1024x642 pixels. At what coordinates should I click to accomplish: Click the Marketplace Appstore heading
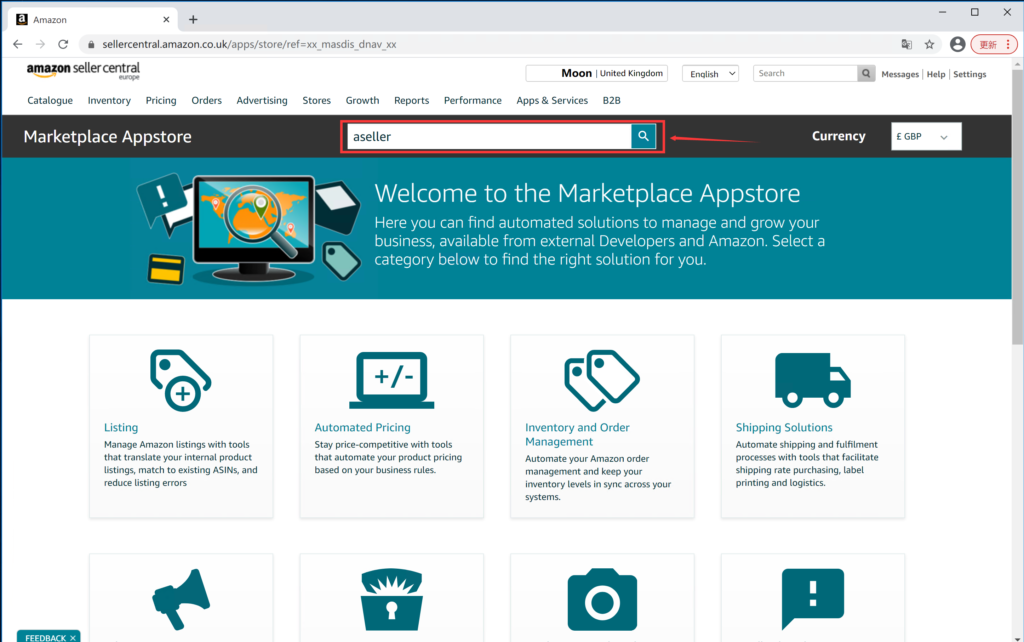[108, 136]
